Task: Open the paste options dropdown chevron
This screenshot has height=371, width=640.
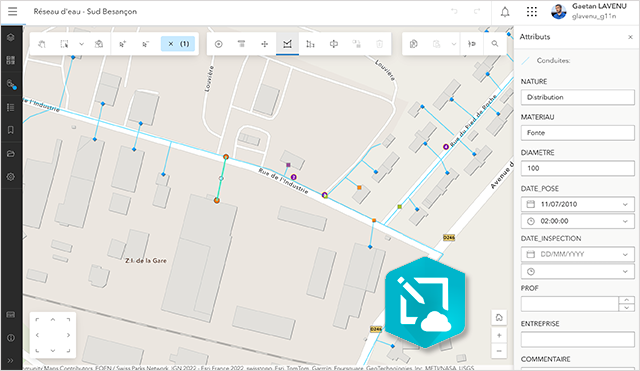Action: (x=453, y=44)
